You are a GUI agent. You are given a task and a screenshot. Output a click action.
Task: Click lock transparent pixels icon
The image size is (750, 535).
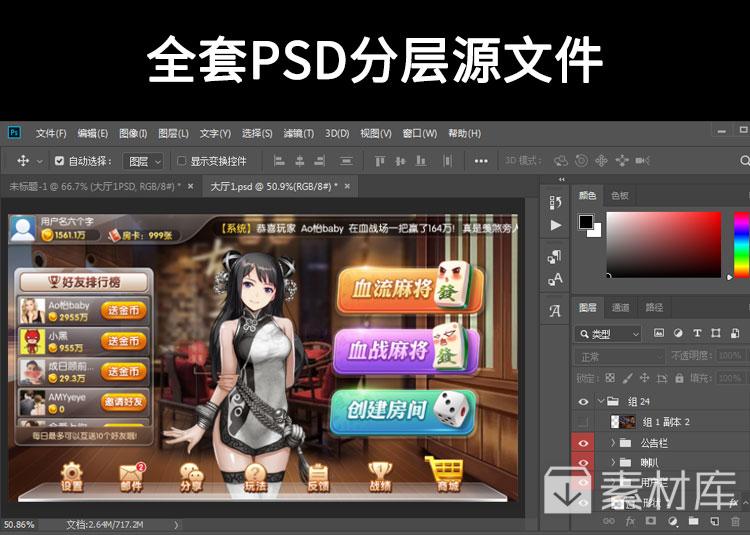coord(610,378)
